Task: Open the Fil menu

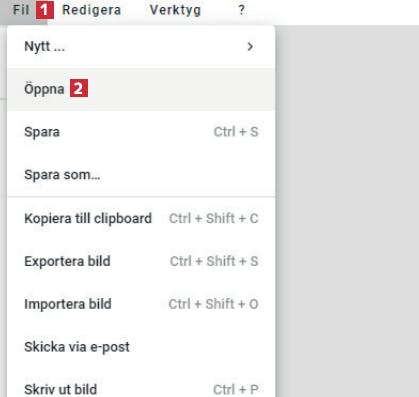Action: 21,10
